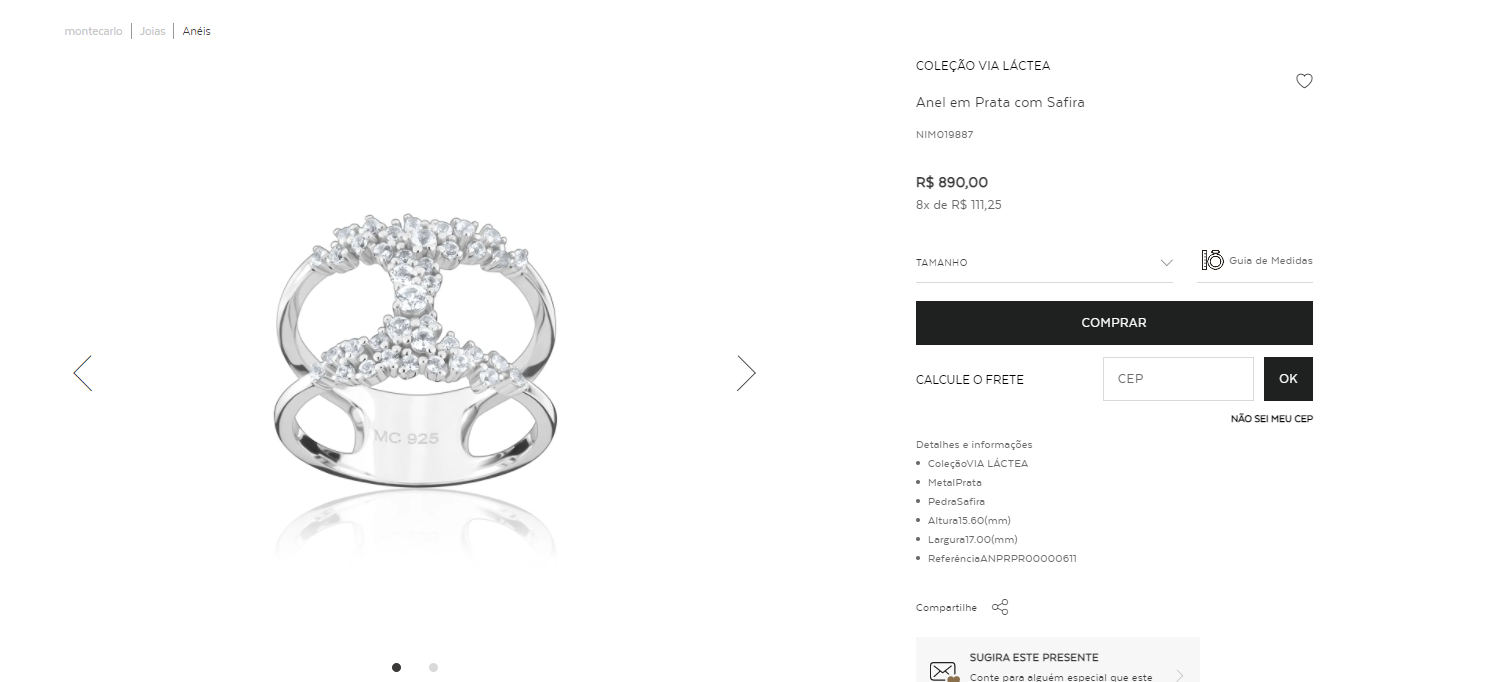Select first image carousel dot
This screenshot has height=682, width=1489.
(x=397, y=667)
